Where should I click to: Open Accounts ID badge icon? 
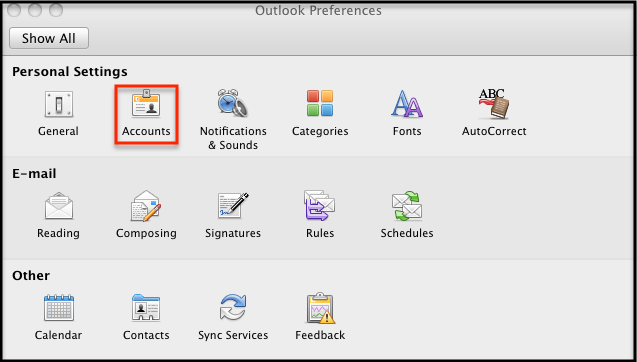[x=146, y=104]
